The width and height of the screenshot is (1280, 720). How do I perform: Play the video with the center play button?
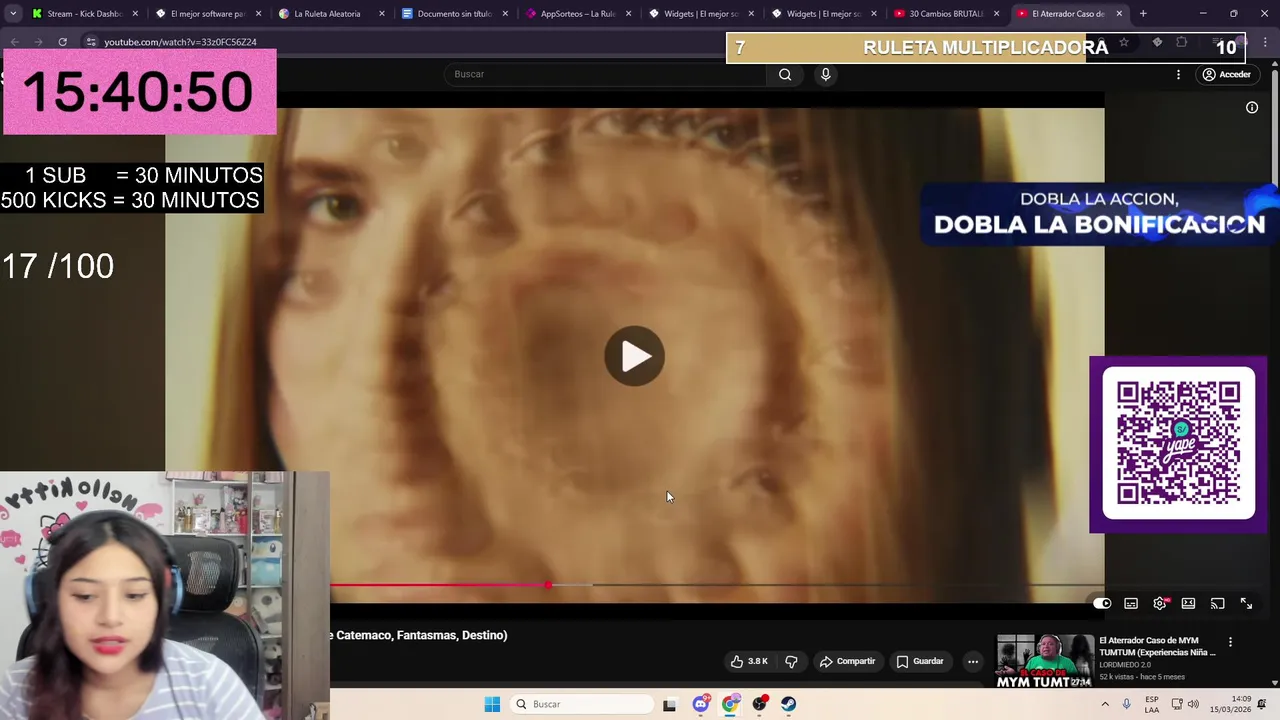(x=635, y=356)
